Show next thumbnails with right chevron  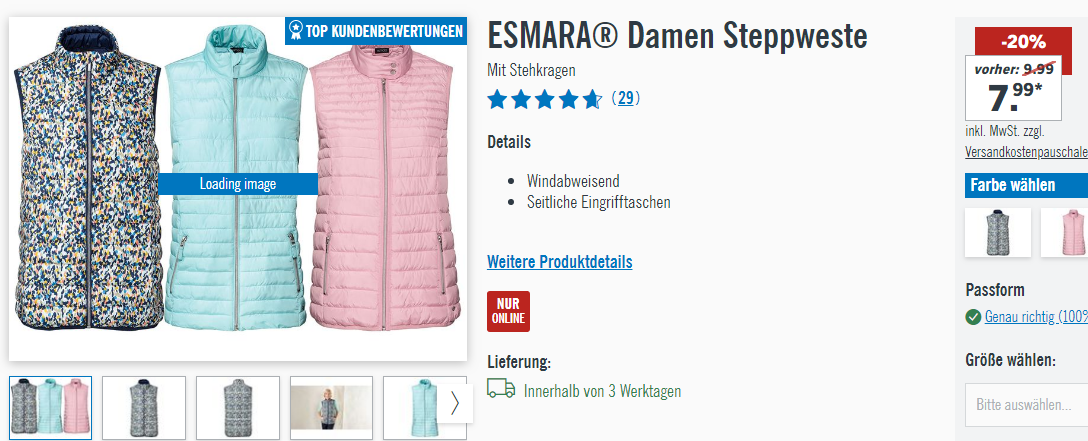tap(455, 404)
